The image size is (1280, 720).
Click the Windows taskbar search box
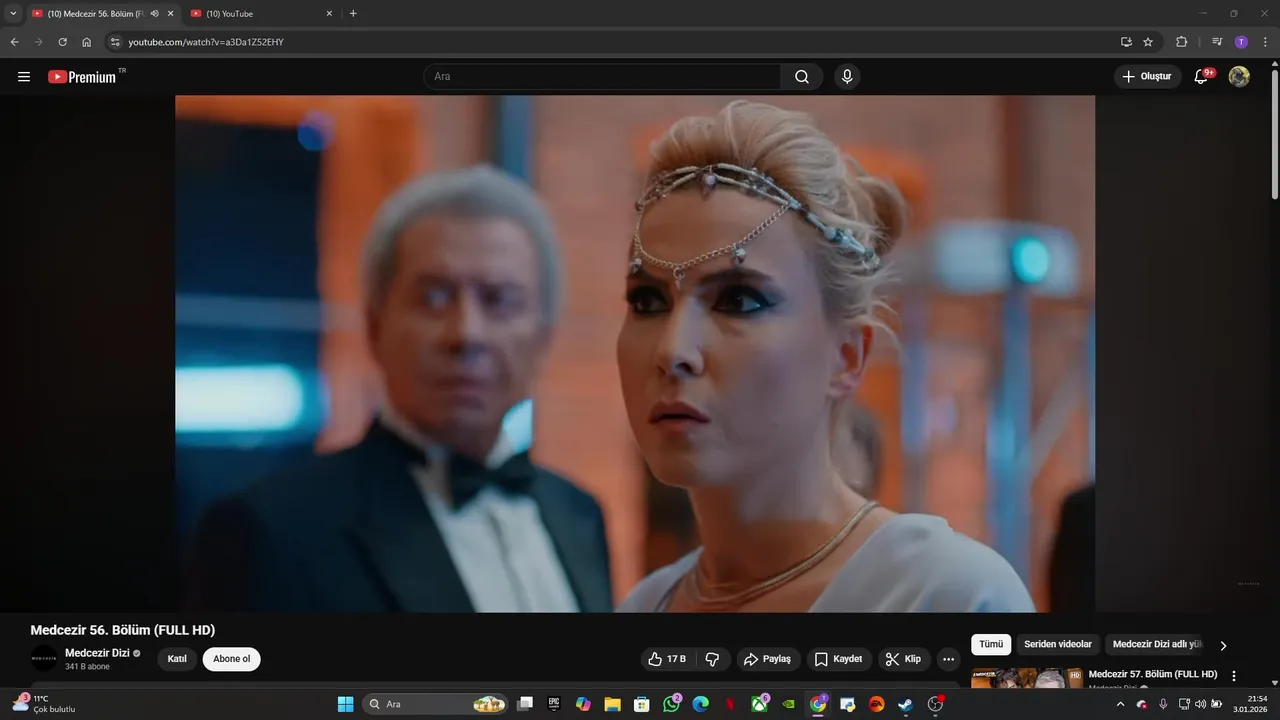(x=434, y=704)
